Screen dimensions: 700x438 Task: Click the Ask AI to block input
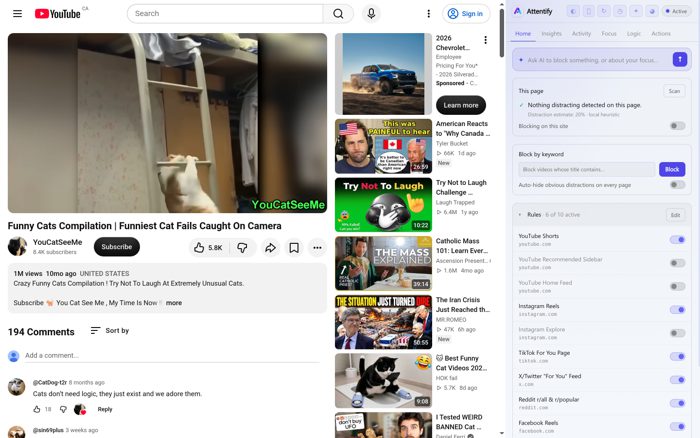click(x=593, y=59)
